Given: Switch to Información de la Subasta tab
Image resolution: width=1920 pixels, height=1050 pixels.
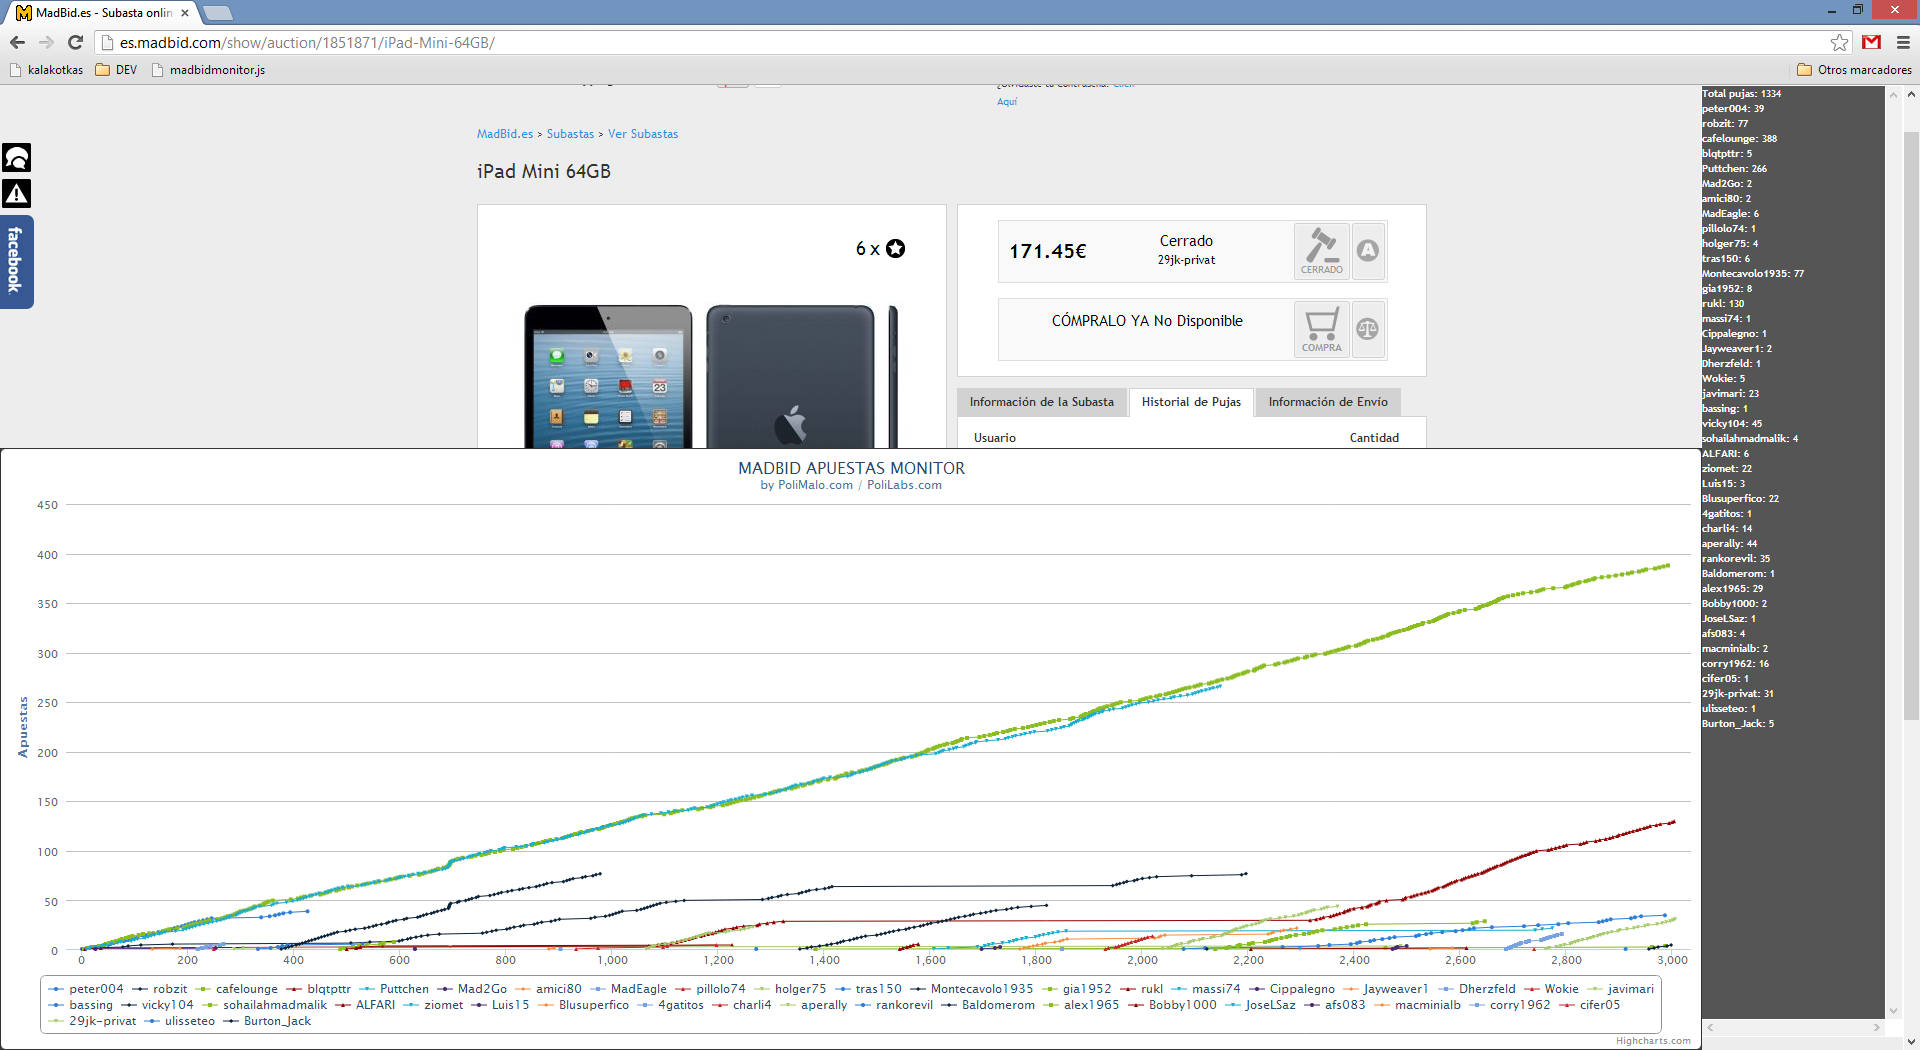Looking at the screenshot, I should click(x=1042, y=402).
